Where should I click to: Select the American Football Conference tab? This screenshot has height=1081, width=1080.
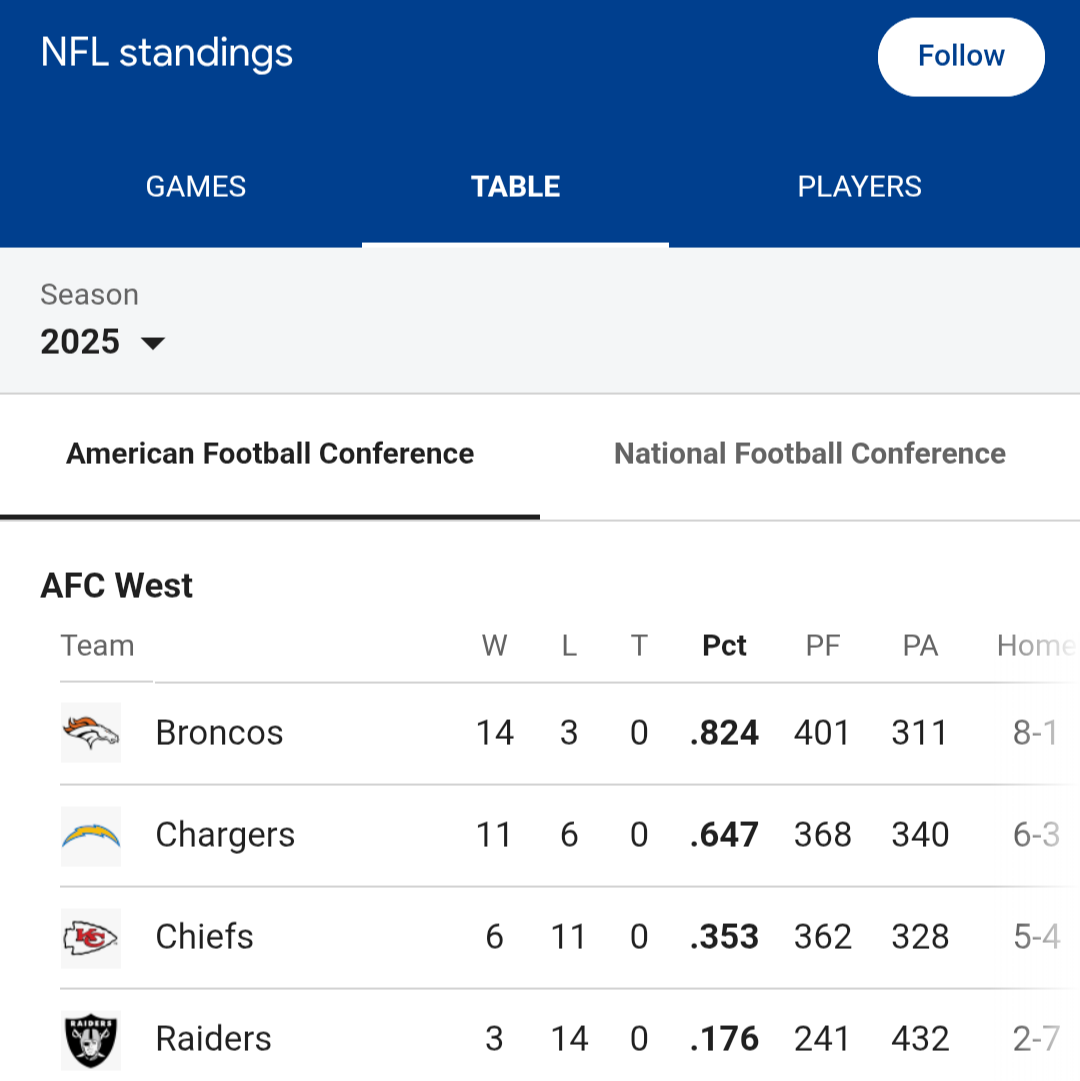click(269, 454)
